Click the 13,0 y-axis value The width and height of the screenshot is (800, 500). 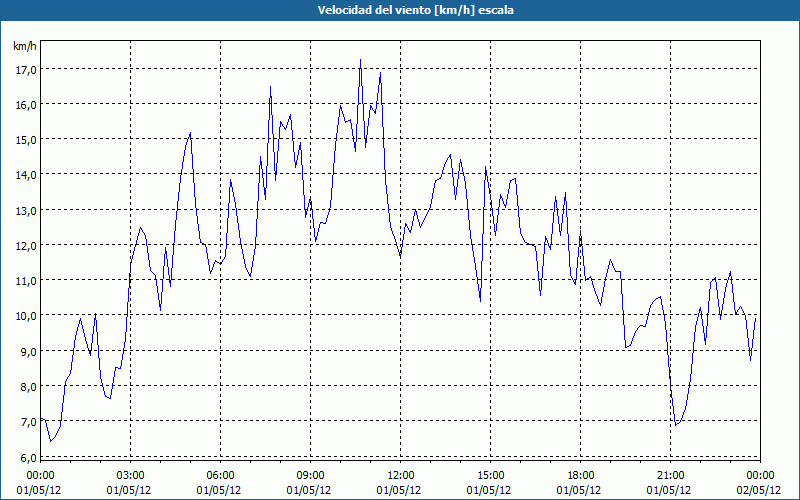pos(26,211)
